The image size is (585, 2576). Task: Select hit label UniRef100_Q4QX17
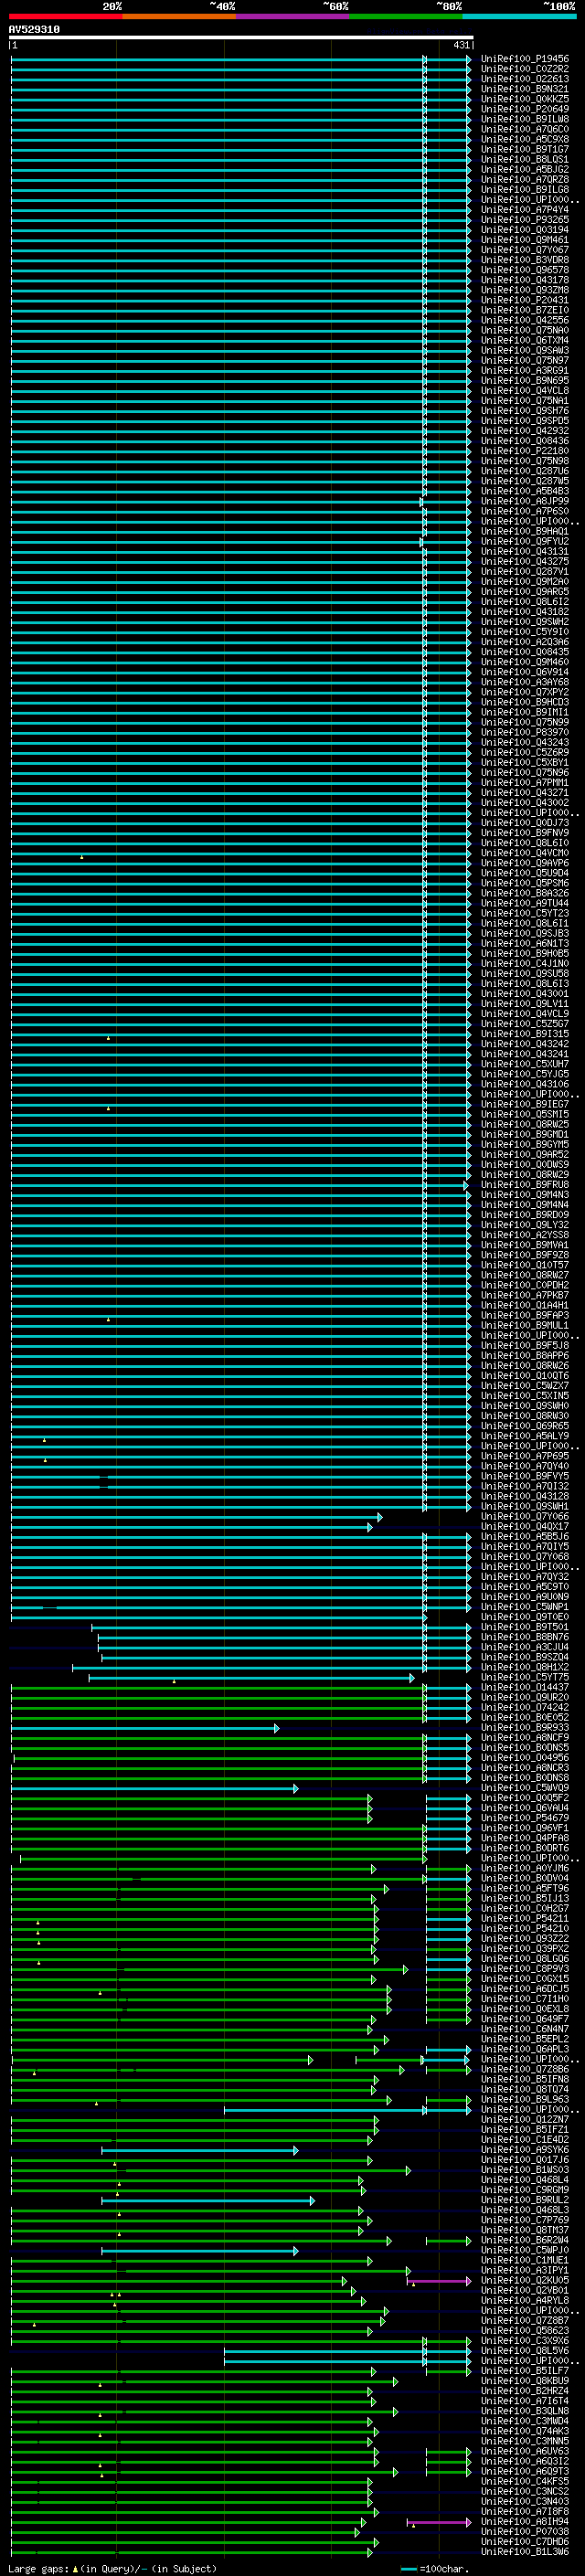click(525, 1527)
